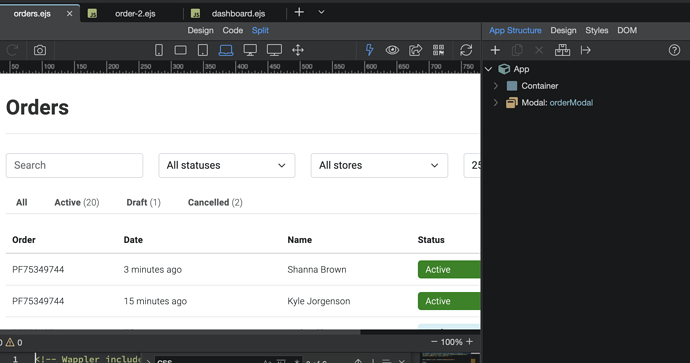The height and width of the screenshot is (363, 690).
Task: Expand the Container tree node
Action: click(x=496, y=86)
